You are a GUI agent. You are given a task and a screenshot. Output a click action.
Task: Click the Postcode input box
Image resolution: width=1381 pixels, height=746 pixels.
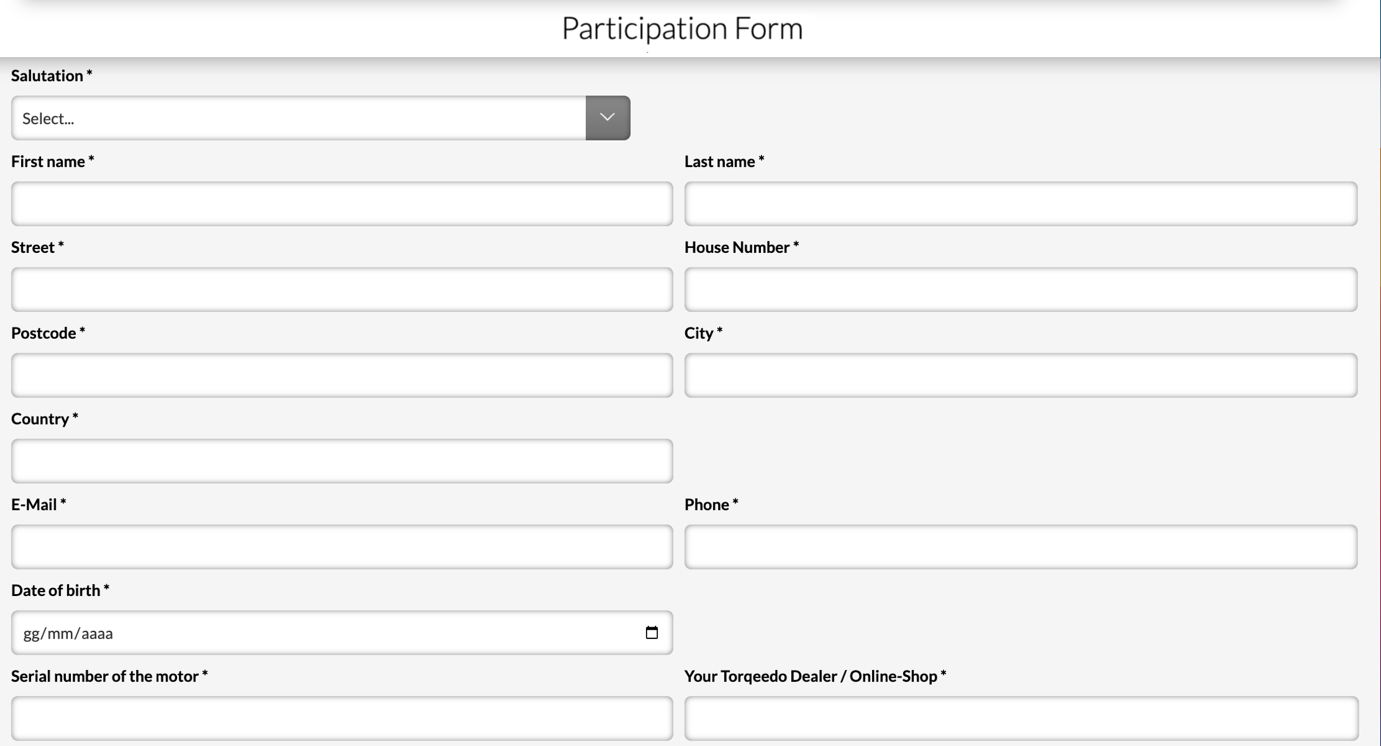[342, 376]
